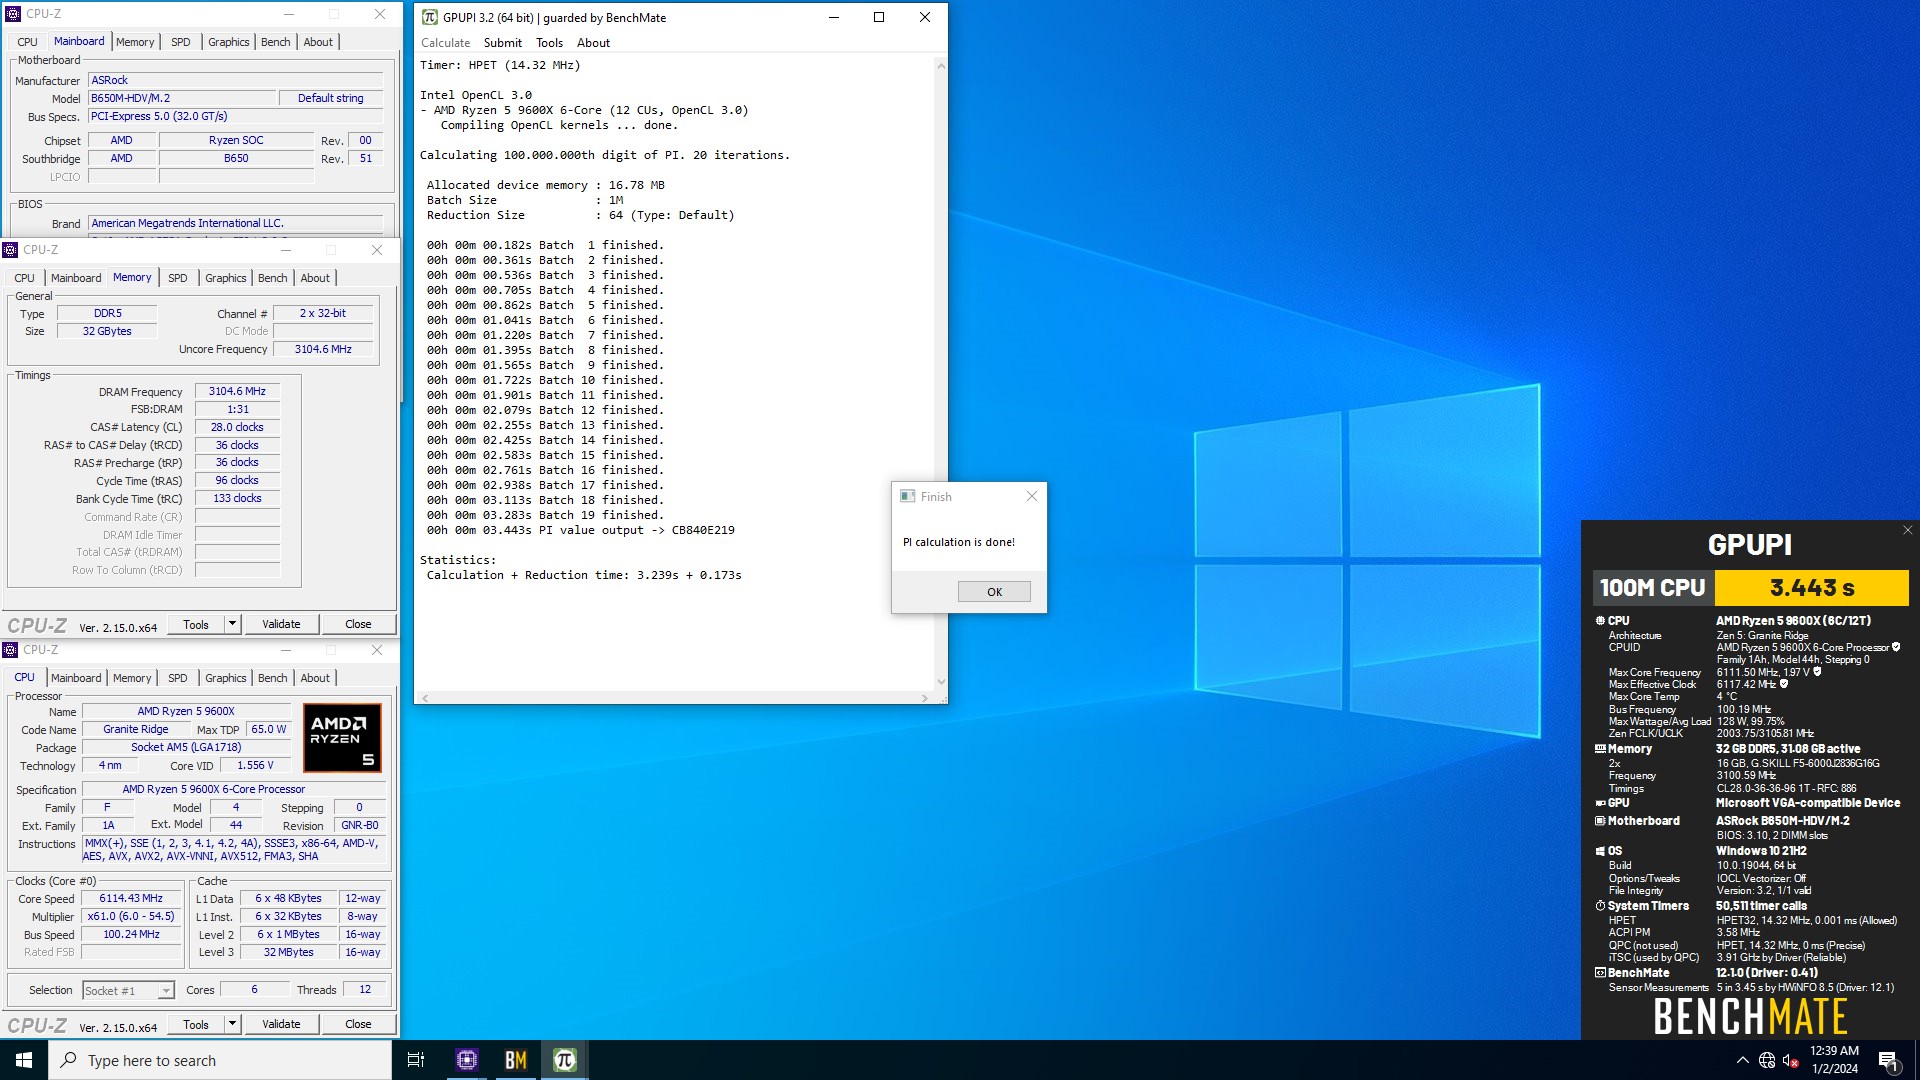This screenshot has width=1920, height=1080.
Task: Click the 100M CPU label in BenchMate
Action: (1653, 588)
